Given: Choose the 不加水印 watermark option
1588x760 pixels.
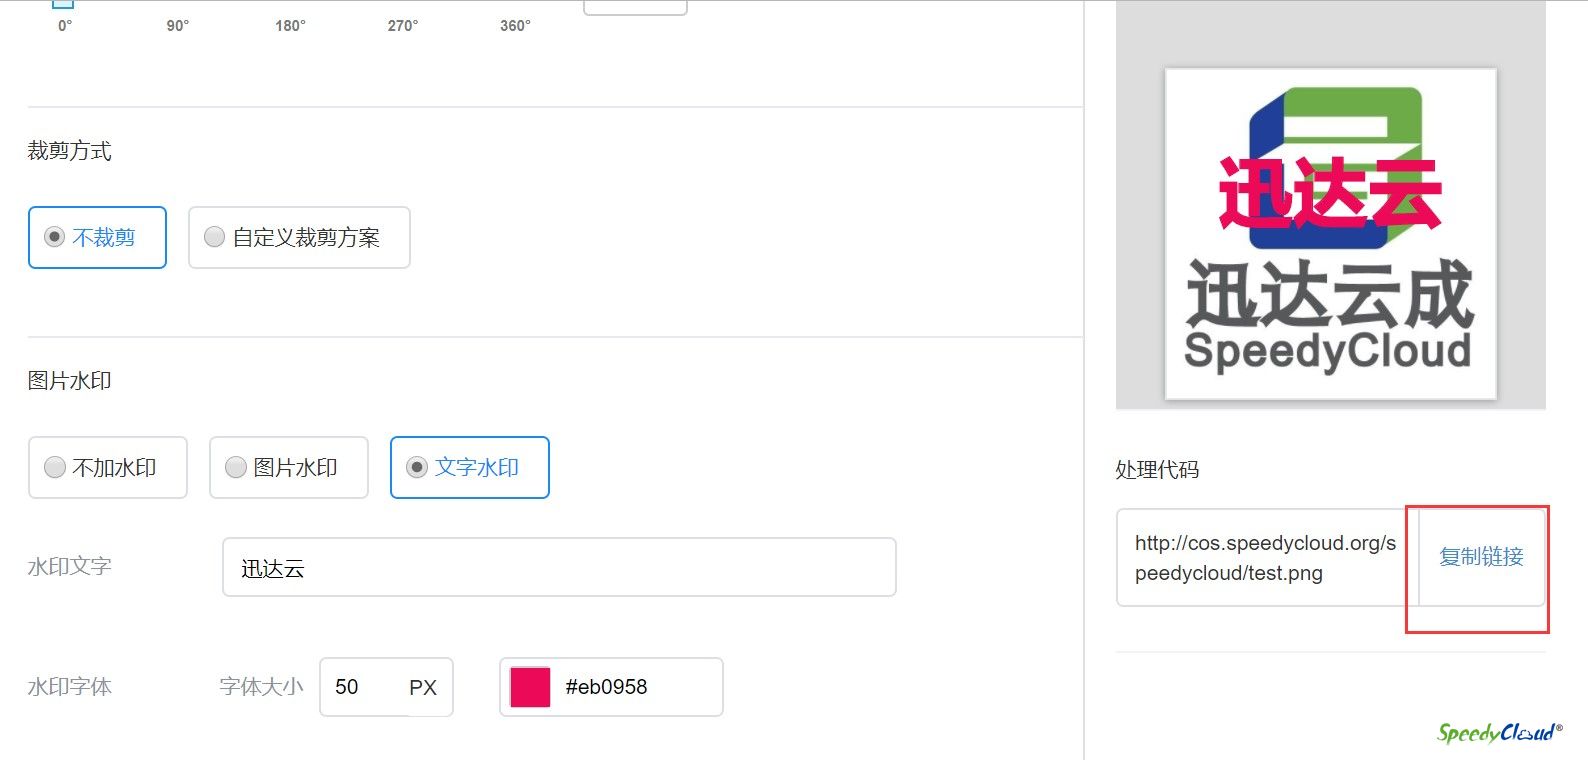Looking at the screenshot, I should coord(108,467).
